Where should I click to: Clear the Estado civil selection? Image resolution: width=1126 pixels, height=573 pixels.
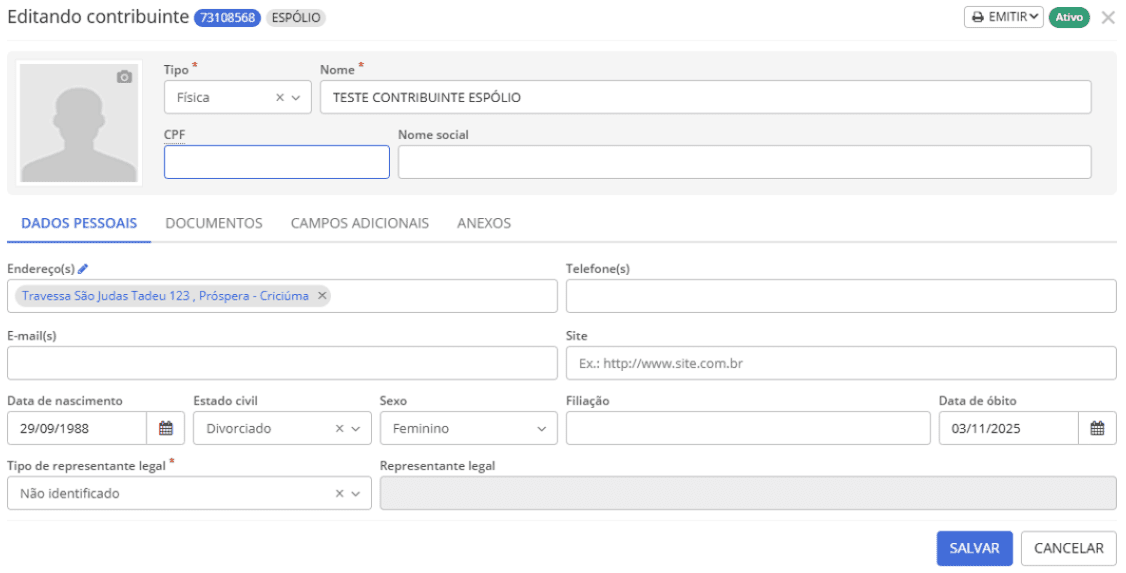click(340, 428)
